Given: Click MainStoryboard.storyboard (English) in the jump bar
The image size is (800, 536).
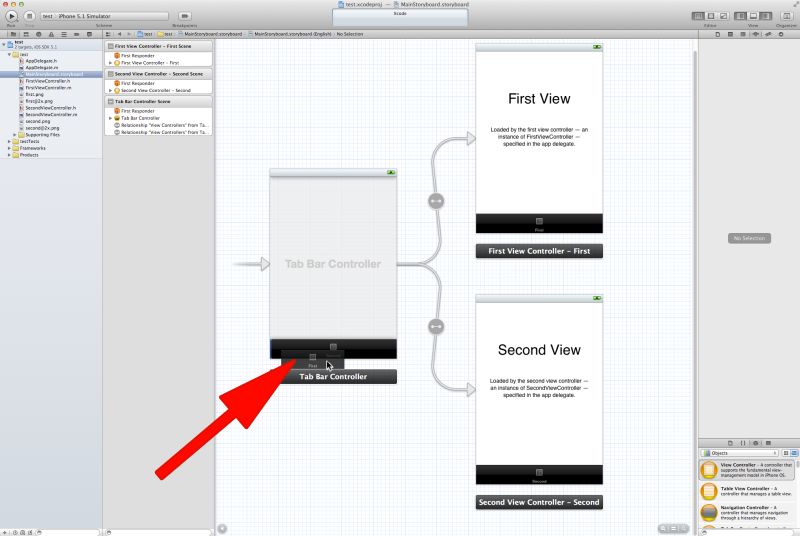Looking at the screenshot, I should 289,34.
